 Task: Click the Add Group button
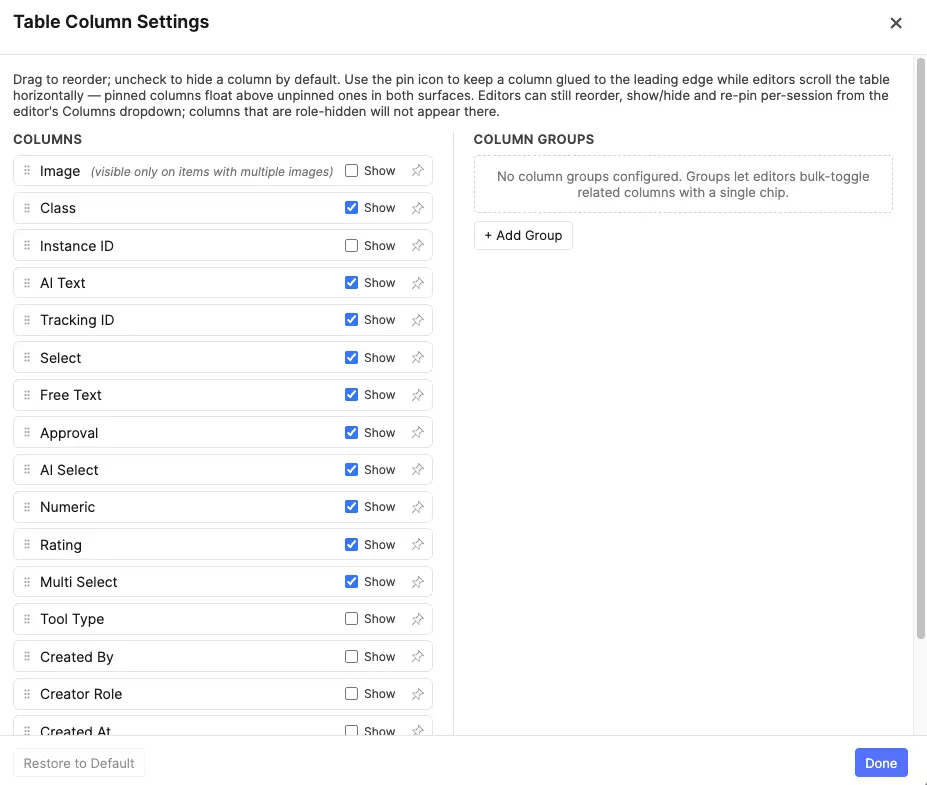tap(523, 235)
